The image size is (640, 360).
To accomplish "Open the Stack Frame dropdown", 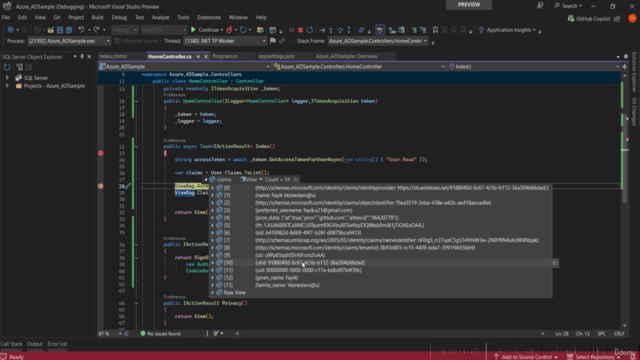I will [x=425, y=41].
